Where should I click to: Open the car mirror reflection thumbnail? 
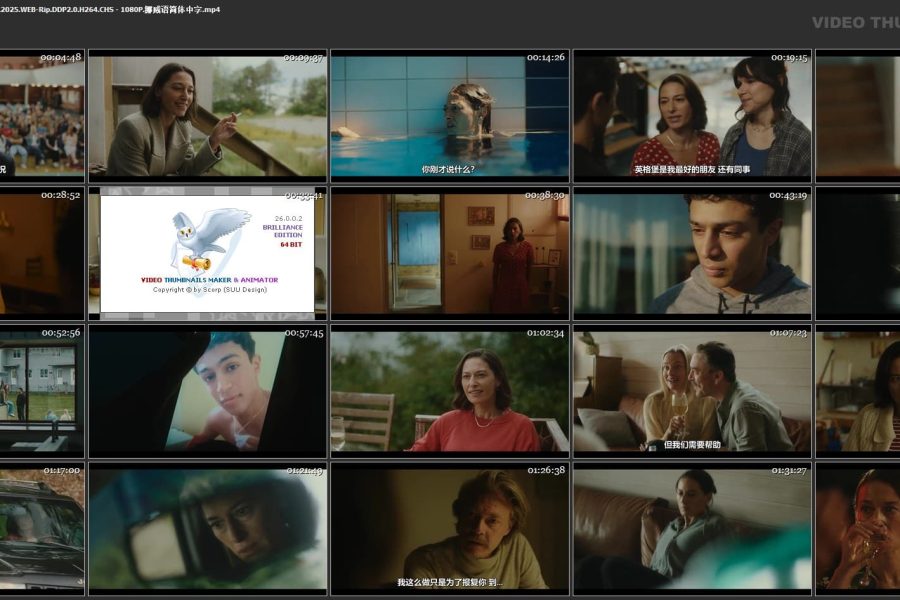(x=207, y=529)
